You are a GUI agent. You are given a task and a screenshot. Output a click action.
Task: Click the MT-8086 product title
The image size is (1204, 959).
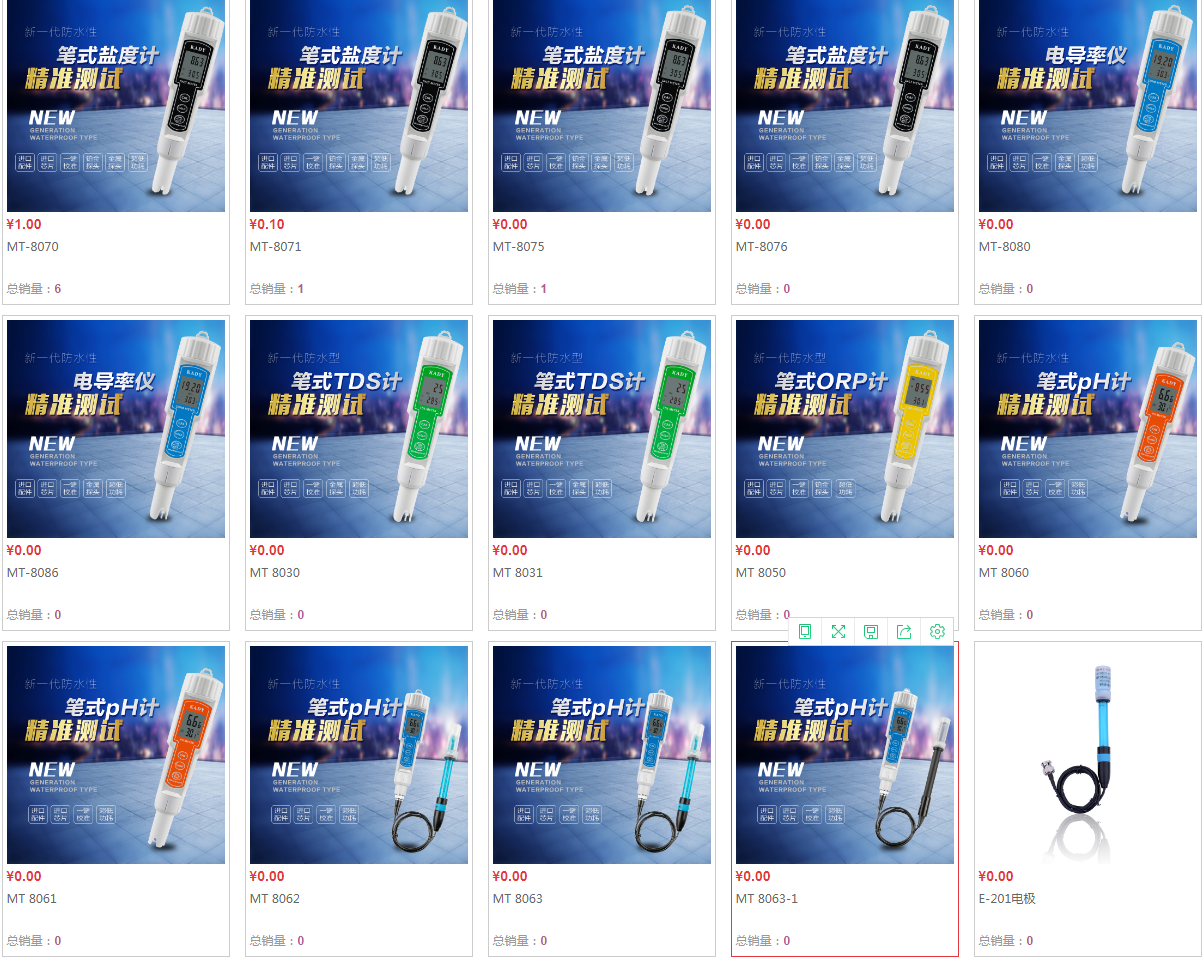[x=33, y=573]
